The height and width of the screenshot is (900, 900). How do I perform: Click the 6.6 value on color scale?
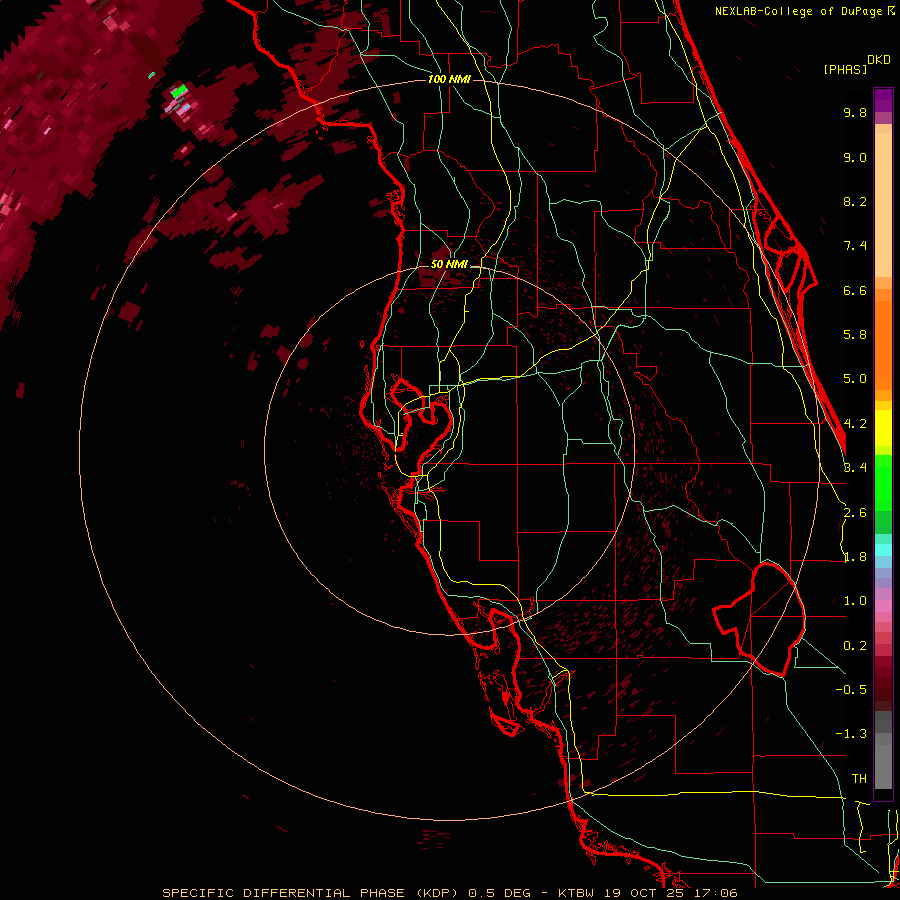pos(855,290)
